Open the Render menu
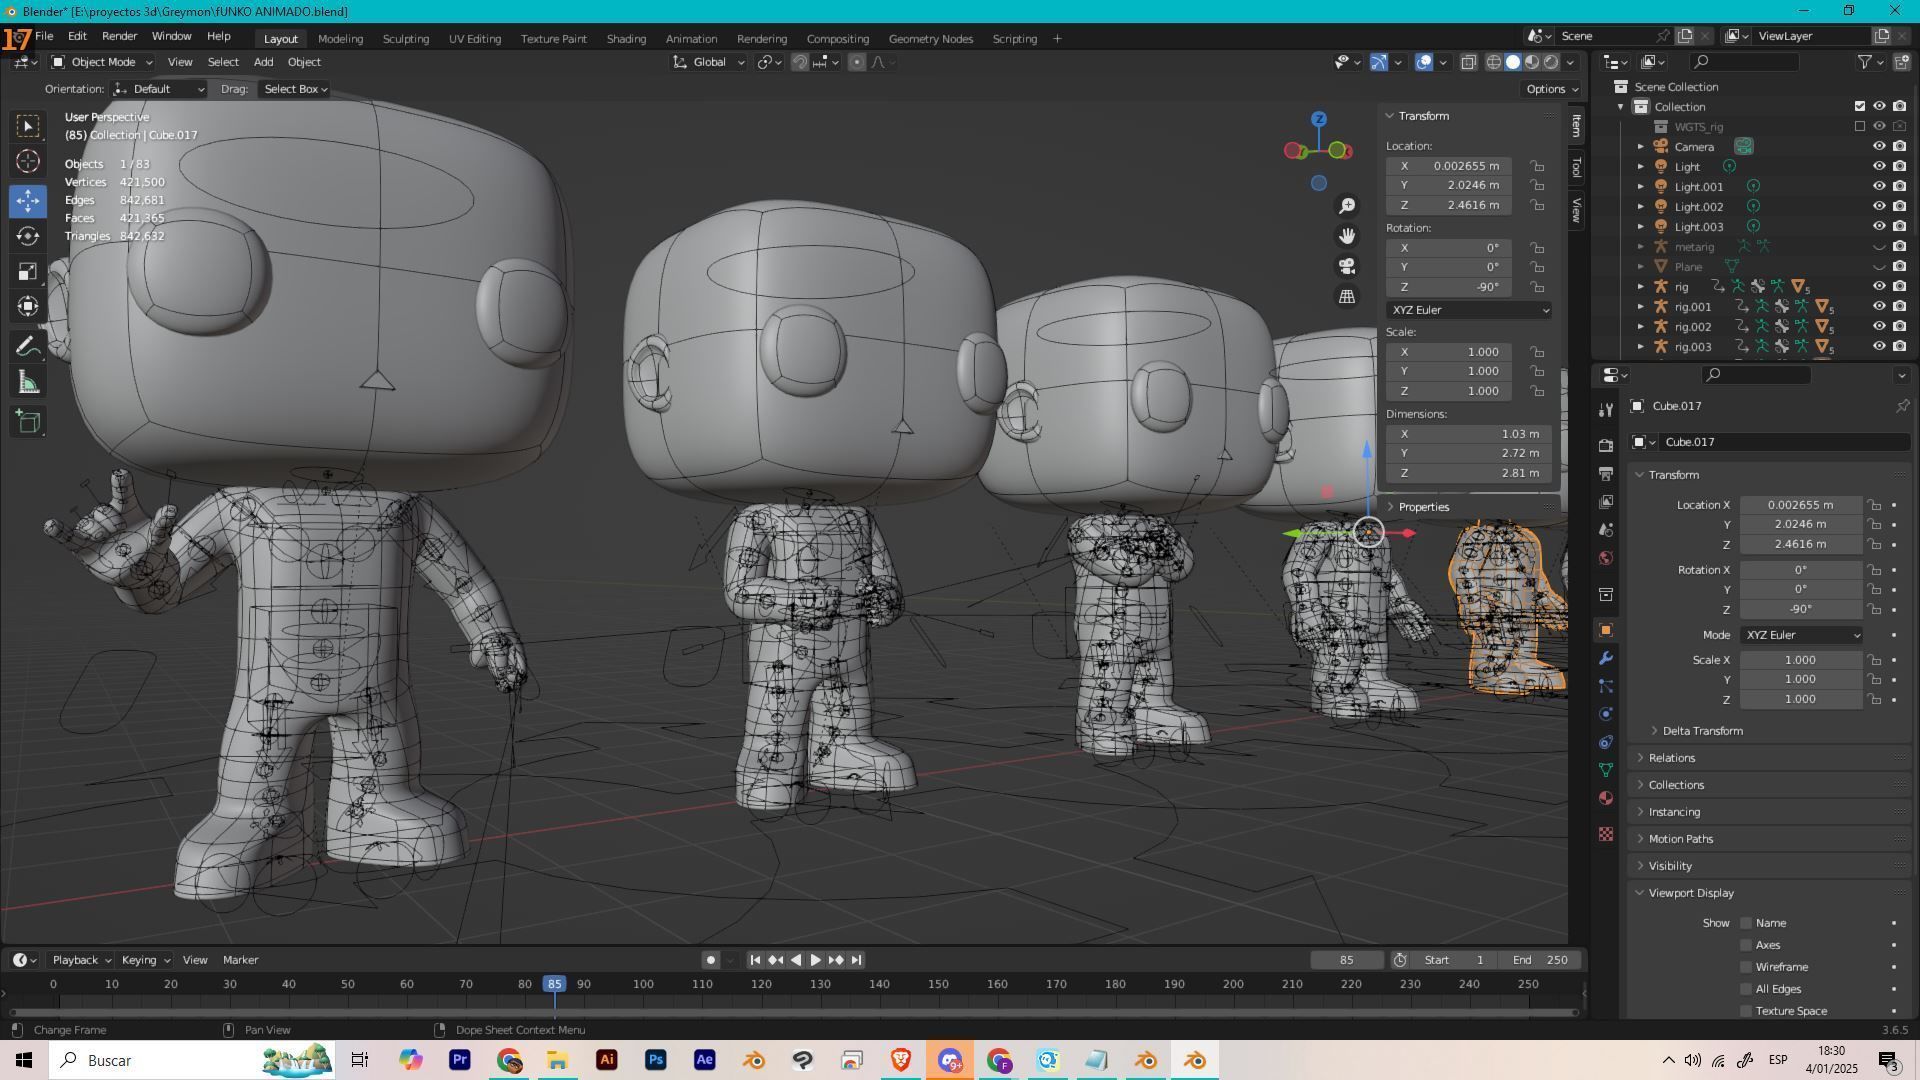Screen dimensions: 1920x1080 coord(119,36)
